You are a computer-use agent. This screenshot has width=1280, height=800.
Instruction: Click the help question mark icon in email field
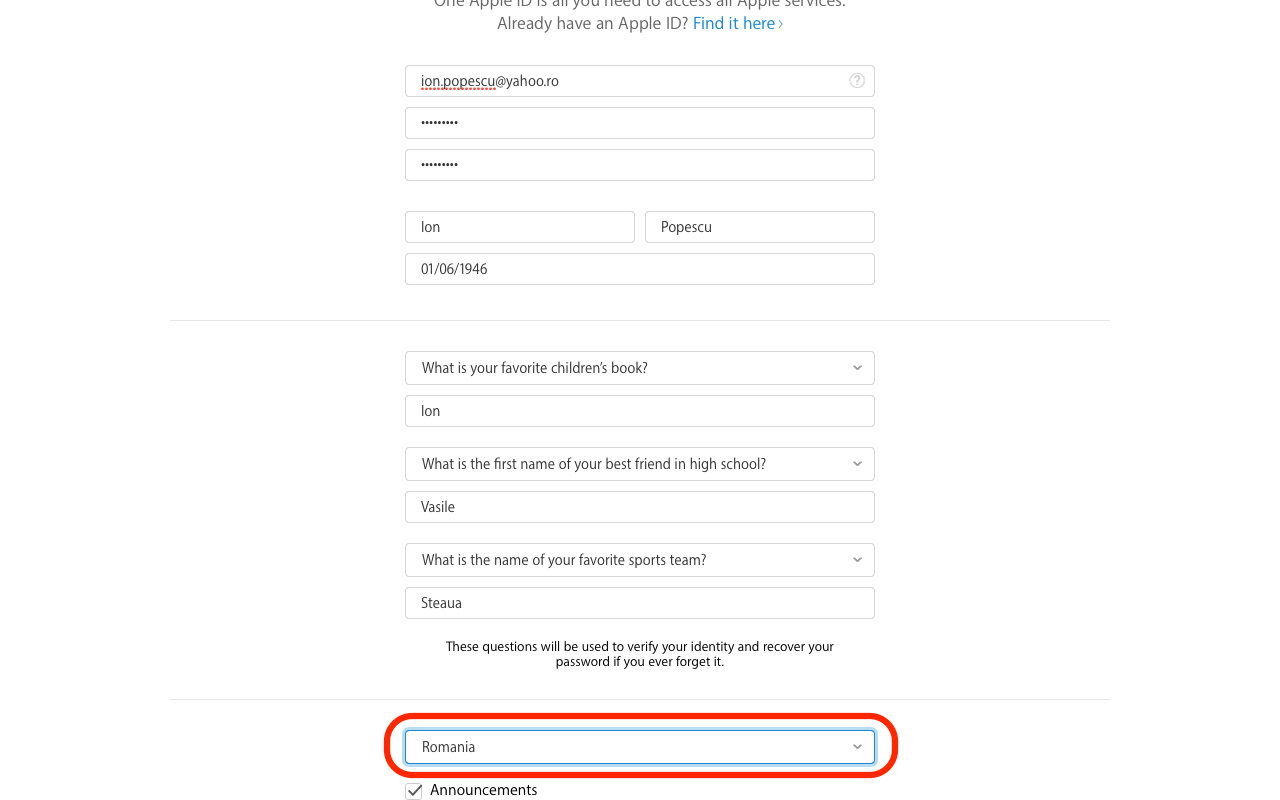coord(857,81)
